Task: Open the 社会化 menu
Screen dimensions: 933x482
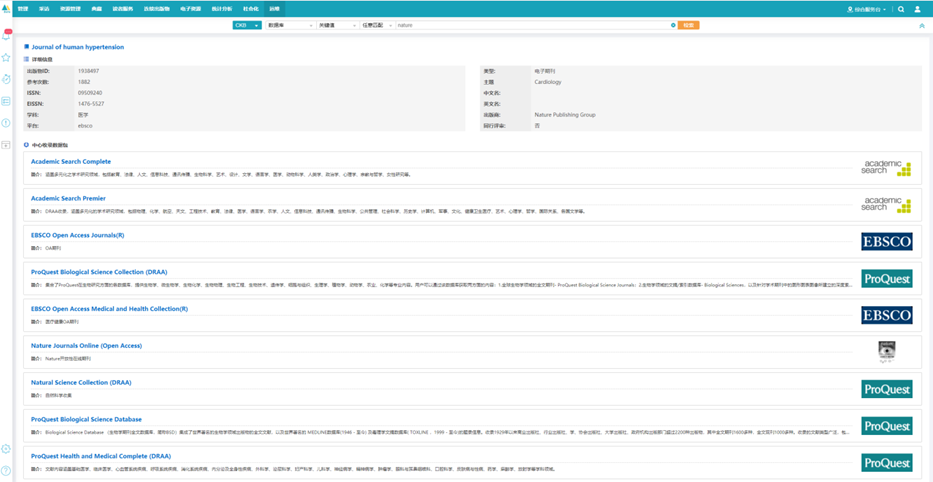Action: [251, 10]
